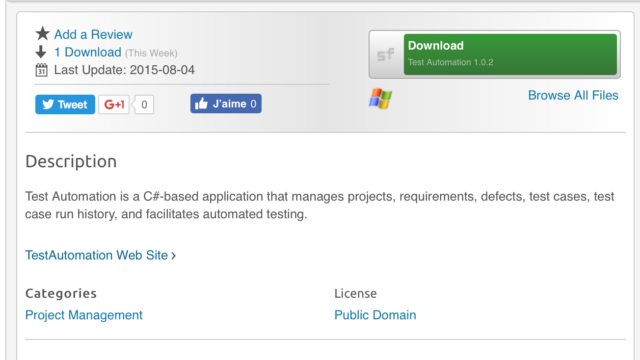Open the Public Domain license link

tap(375, 315)
